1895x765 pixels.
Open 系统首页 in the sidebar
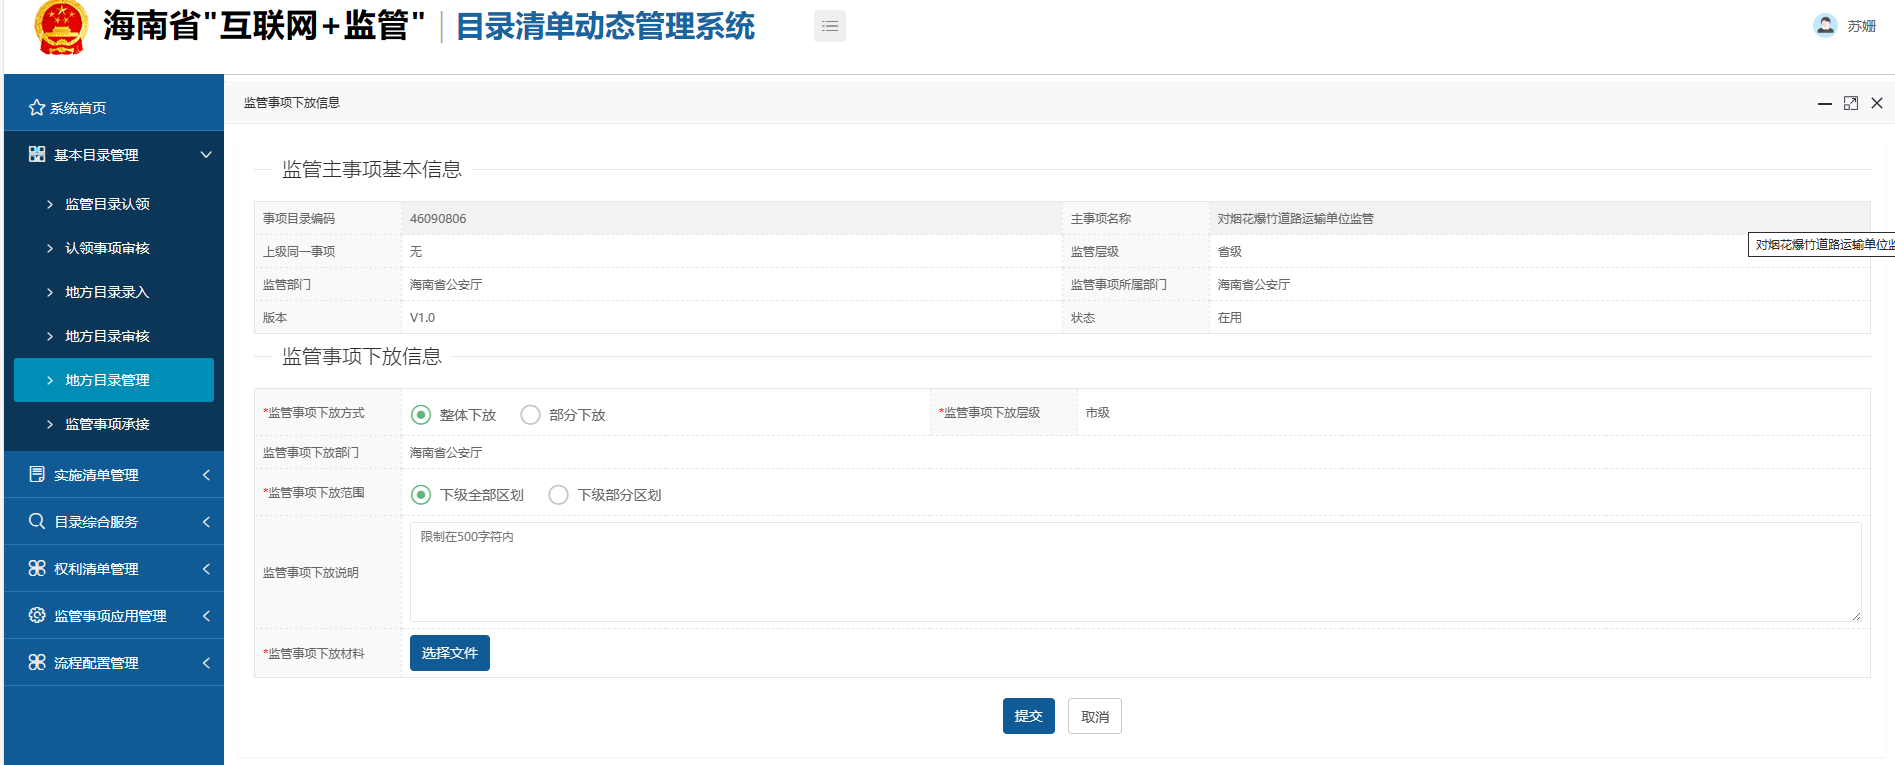(114, 107)
